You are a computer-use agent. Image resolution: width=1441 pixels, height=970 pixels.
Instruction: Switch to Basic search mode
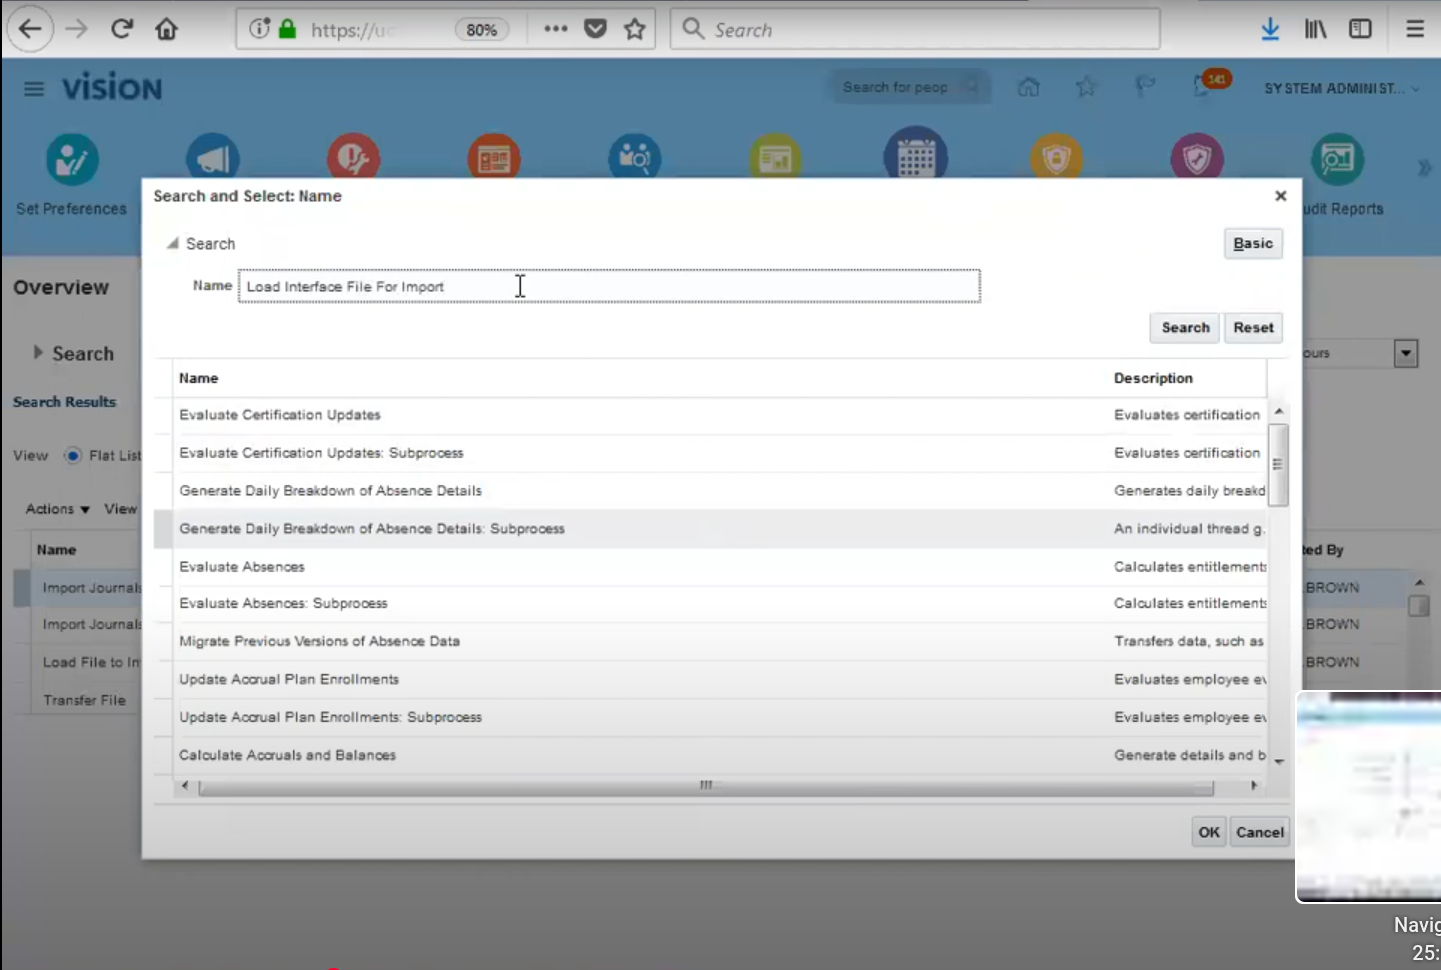click(x=1252, y=244)
